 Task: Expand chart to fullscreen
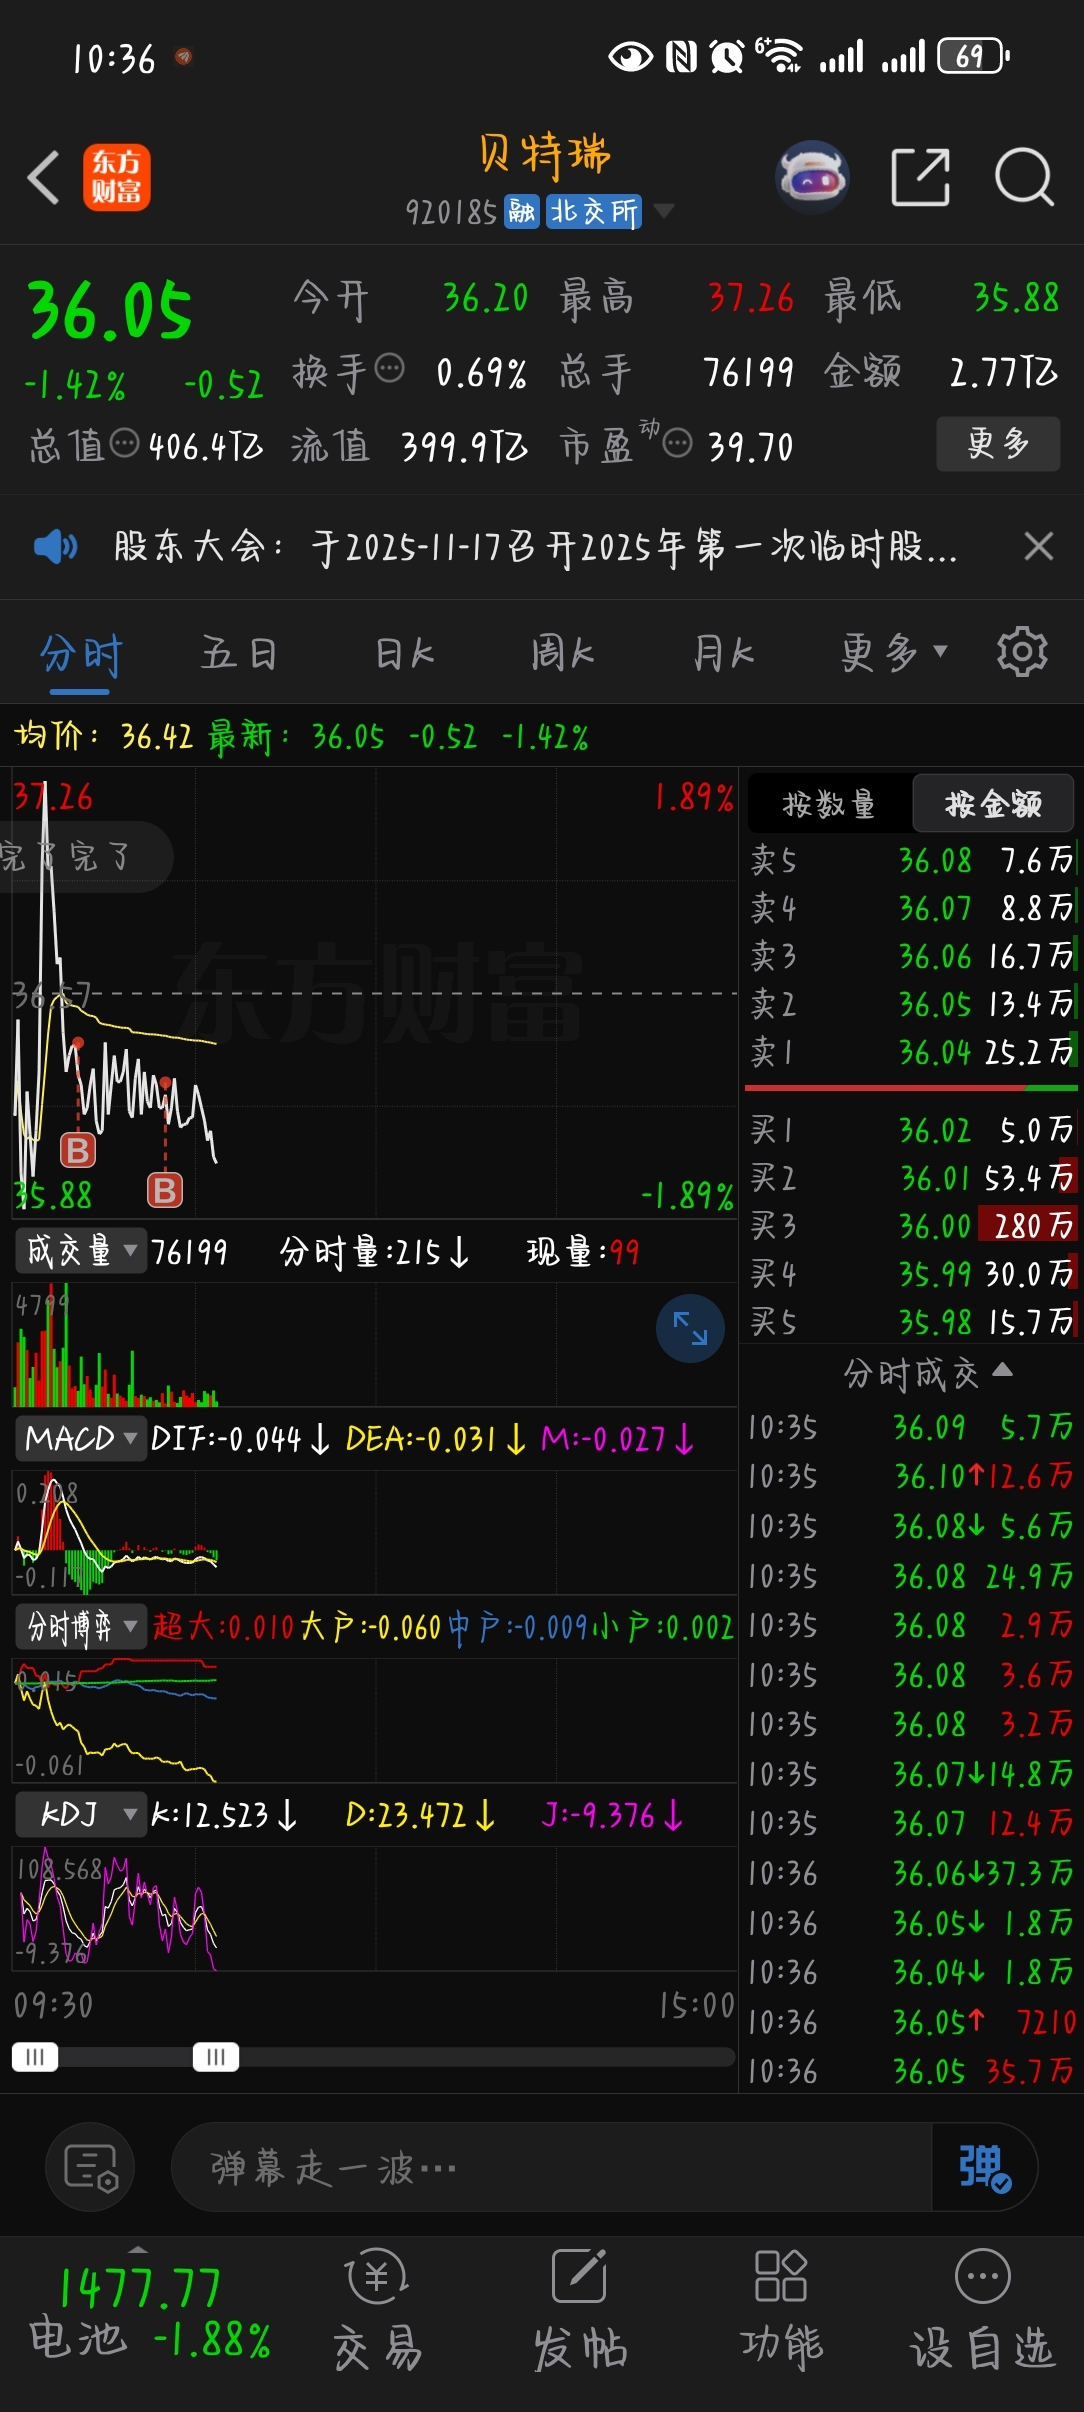point(690,1328)
